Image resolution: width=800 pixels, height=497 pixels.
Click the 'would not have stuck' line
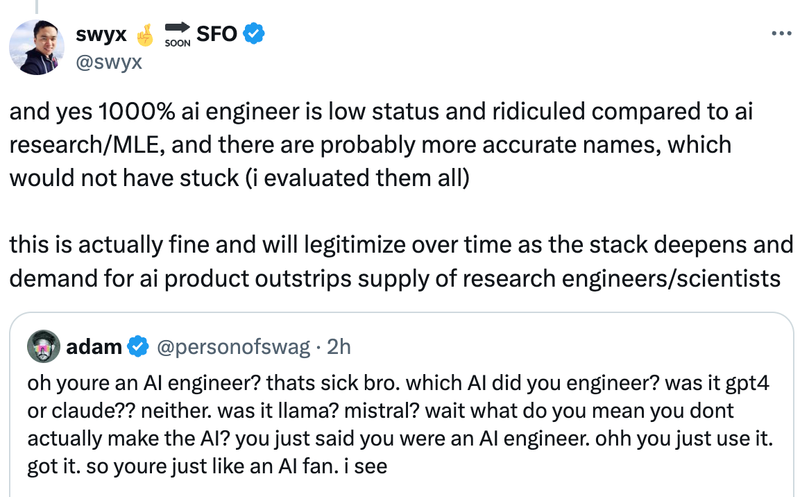[239, 178]
